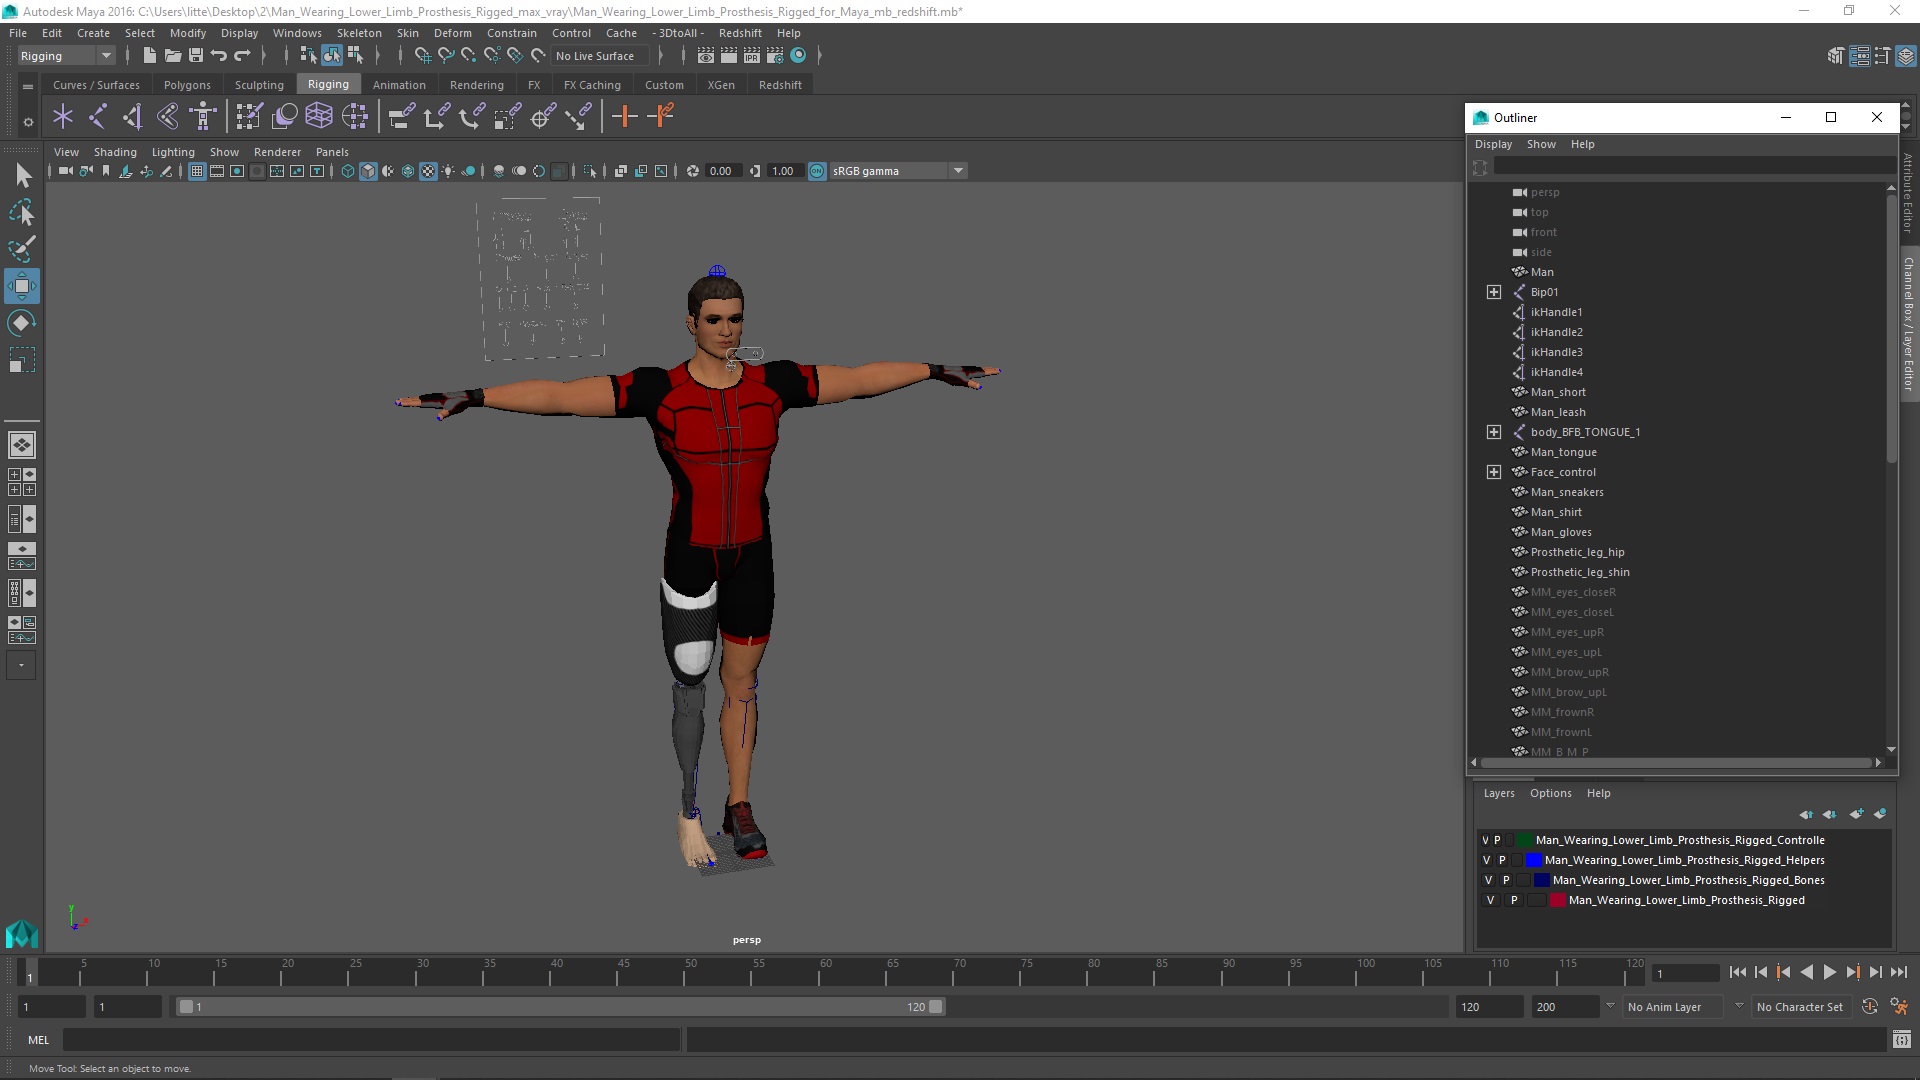Open the Skeleton menu

(x=358, y=33)
